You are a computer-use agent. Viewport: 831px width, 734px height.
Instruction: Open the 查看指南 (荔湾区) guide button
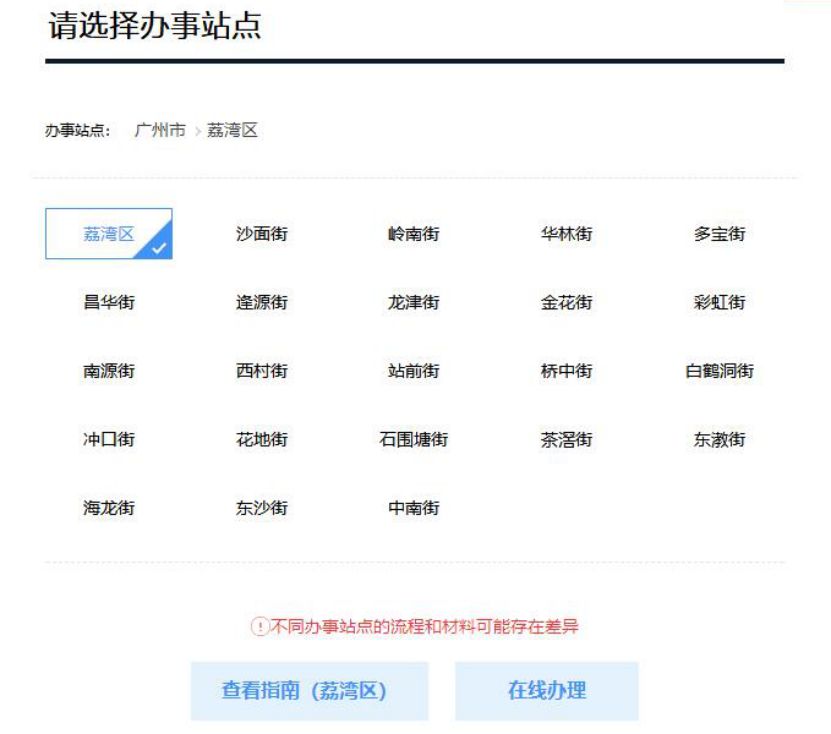tap(309, 691)
